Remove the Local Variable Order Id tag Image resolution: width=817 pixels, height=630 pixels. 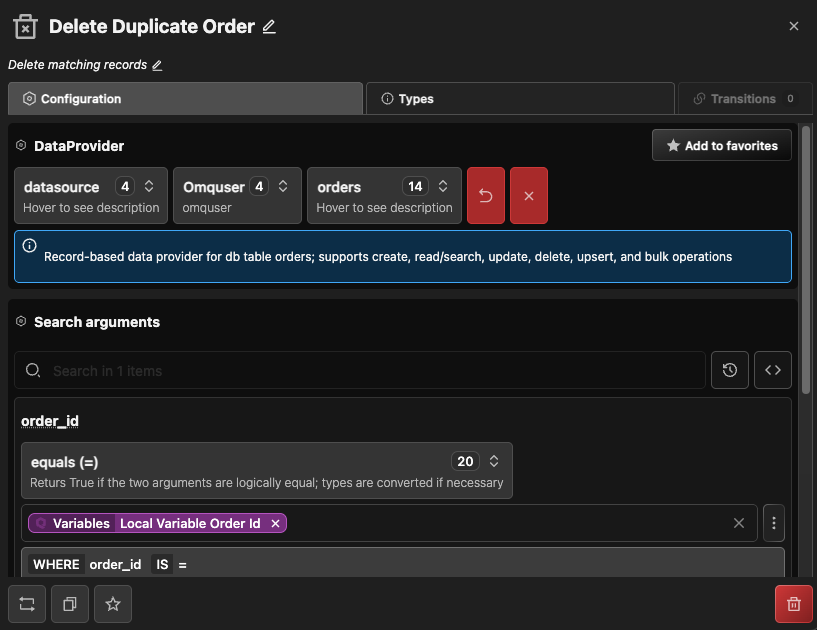(x=275, y=523)
